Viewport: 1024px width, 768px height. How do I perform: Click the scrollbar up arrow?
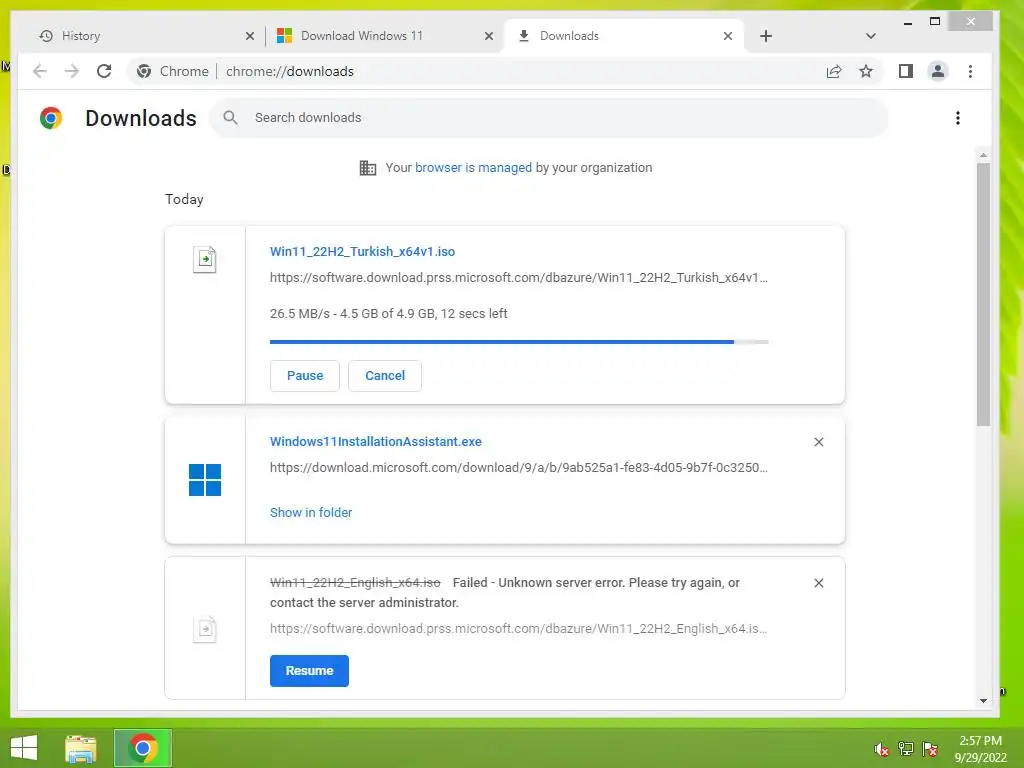tap(984, 155)
